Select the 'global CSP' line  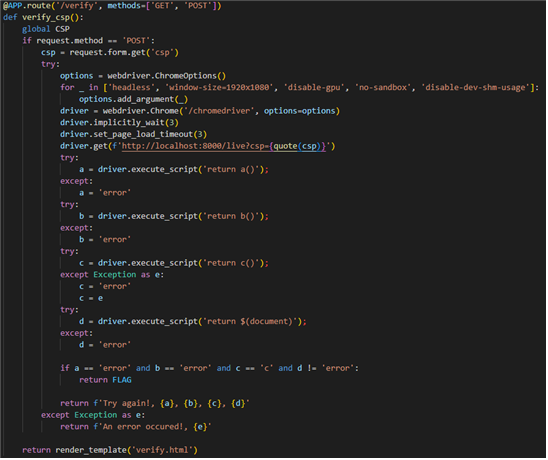pos(46,29)
